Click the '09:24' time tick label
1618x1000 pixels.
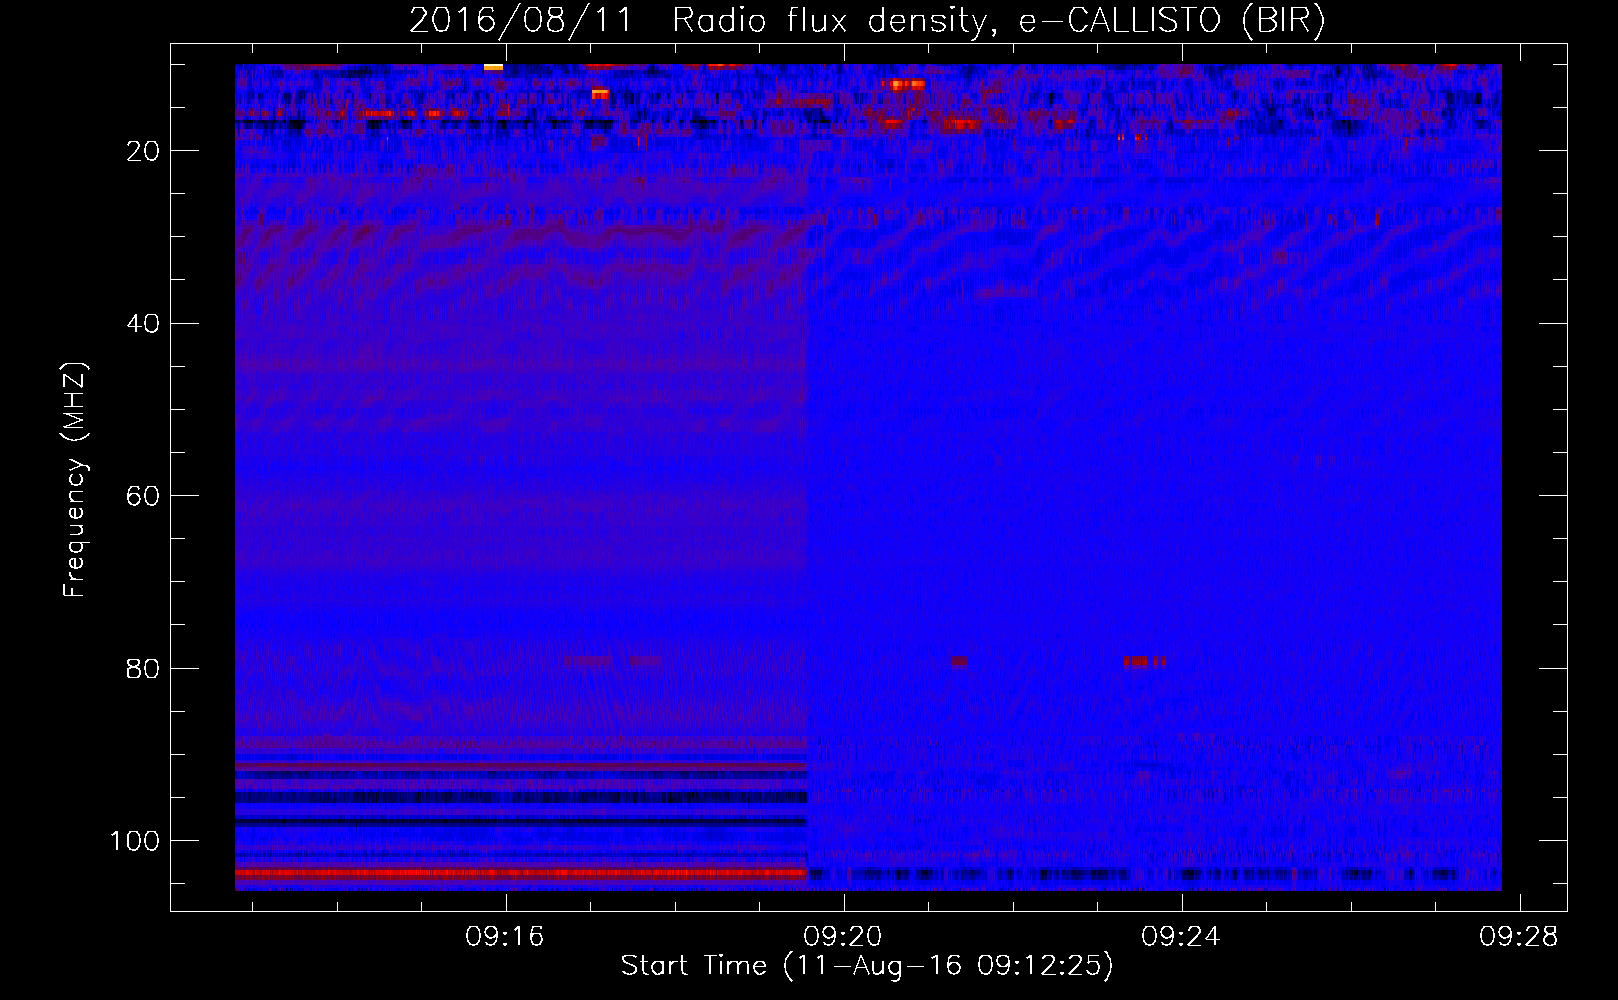point(1181,936)
